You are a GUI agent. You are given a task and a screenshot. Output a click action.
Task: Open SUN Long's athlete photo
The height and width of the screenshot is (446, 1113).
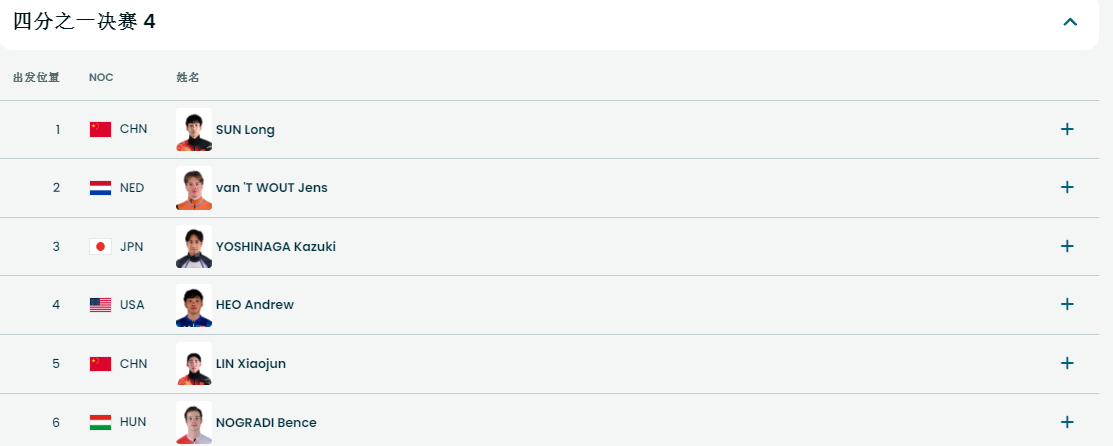click(x=194, y=129)
